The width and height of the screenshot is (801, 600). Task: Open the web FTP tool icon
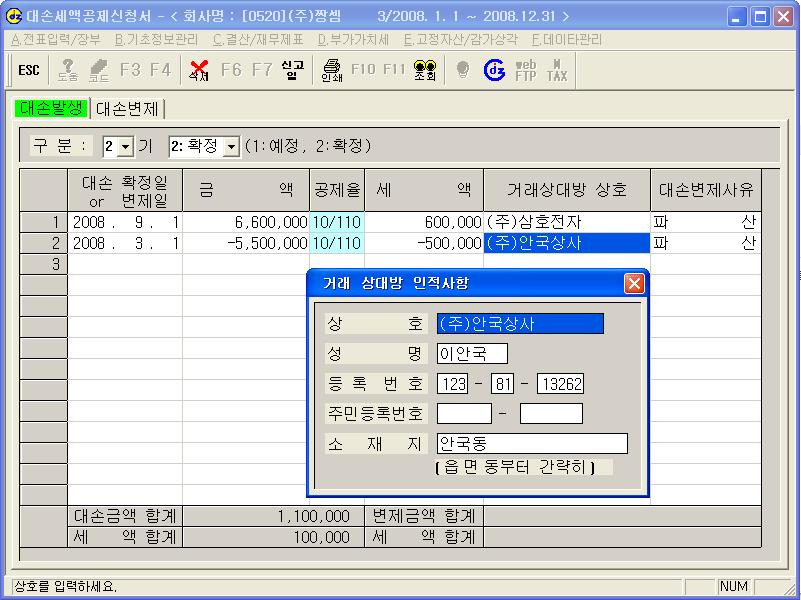(x=526, y=70)
